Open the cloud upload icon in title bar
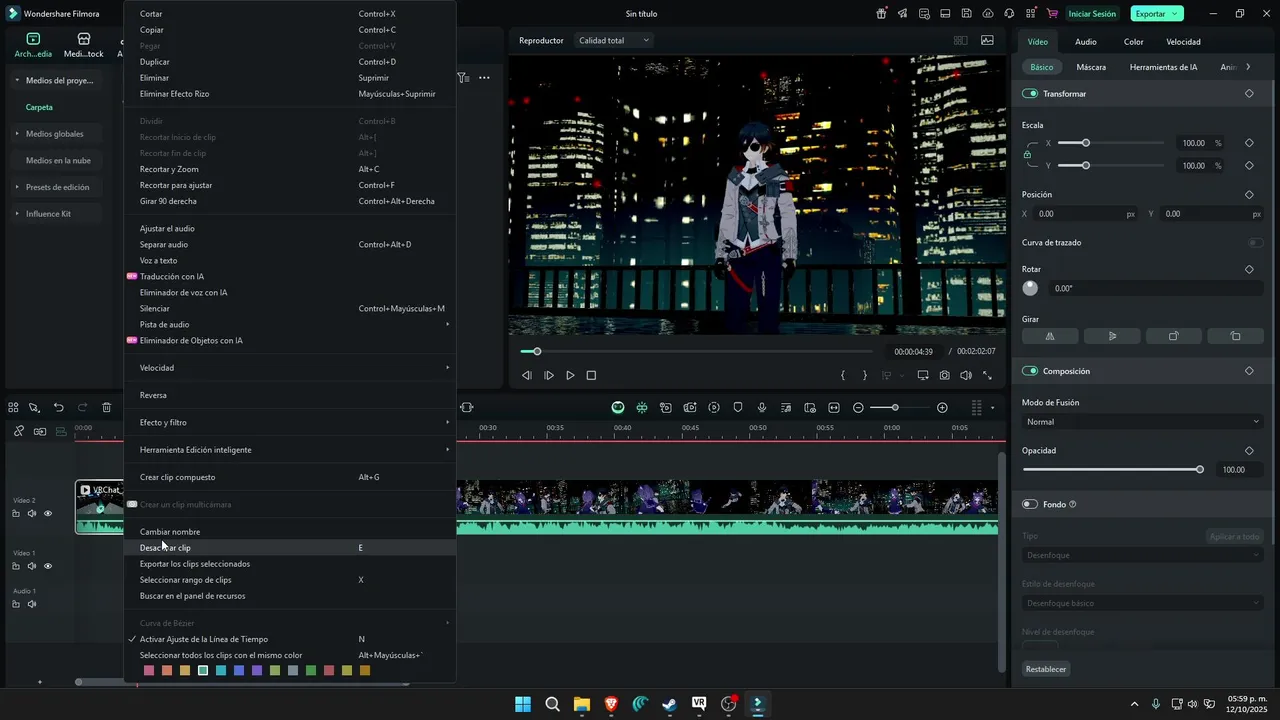The image size is (1280, 720). pyautogui.click(x=988, y=14)
